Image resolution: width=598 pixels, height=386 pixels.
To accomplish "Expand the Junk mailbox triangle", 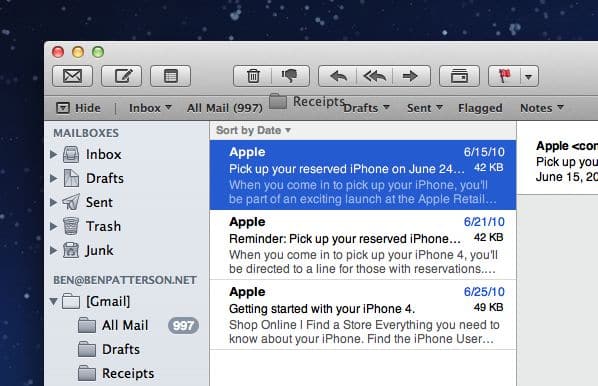I will click(x=53, y=250).
